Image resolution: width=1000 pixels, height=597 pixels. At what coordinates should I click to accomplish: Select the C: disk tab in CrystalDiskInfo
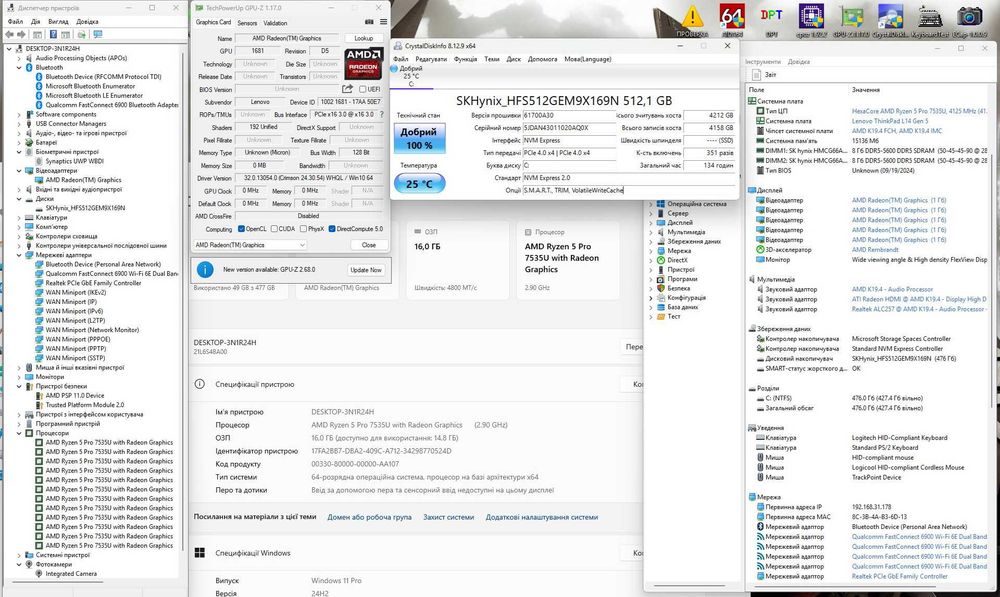coord(411,76)
